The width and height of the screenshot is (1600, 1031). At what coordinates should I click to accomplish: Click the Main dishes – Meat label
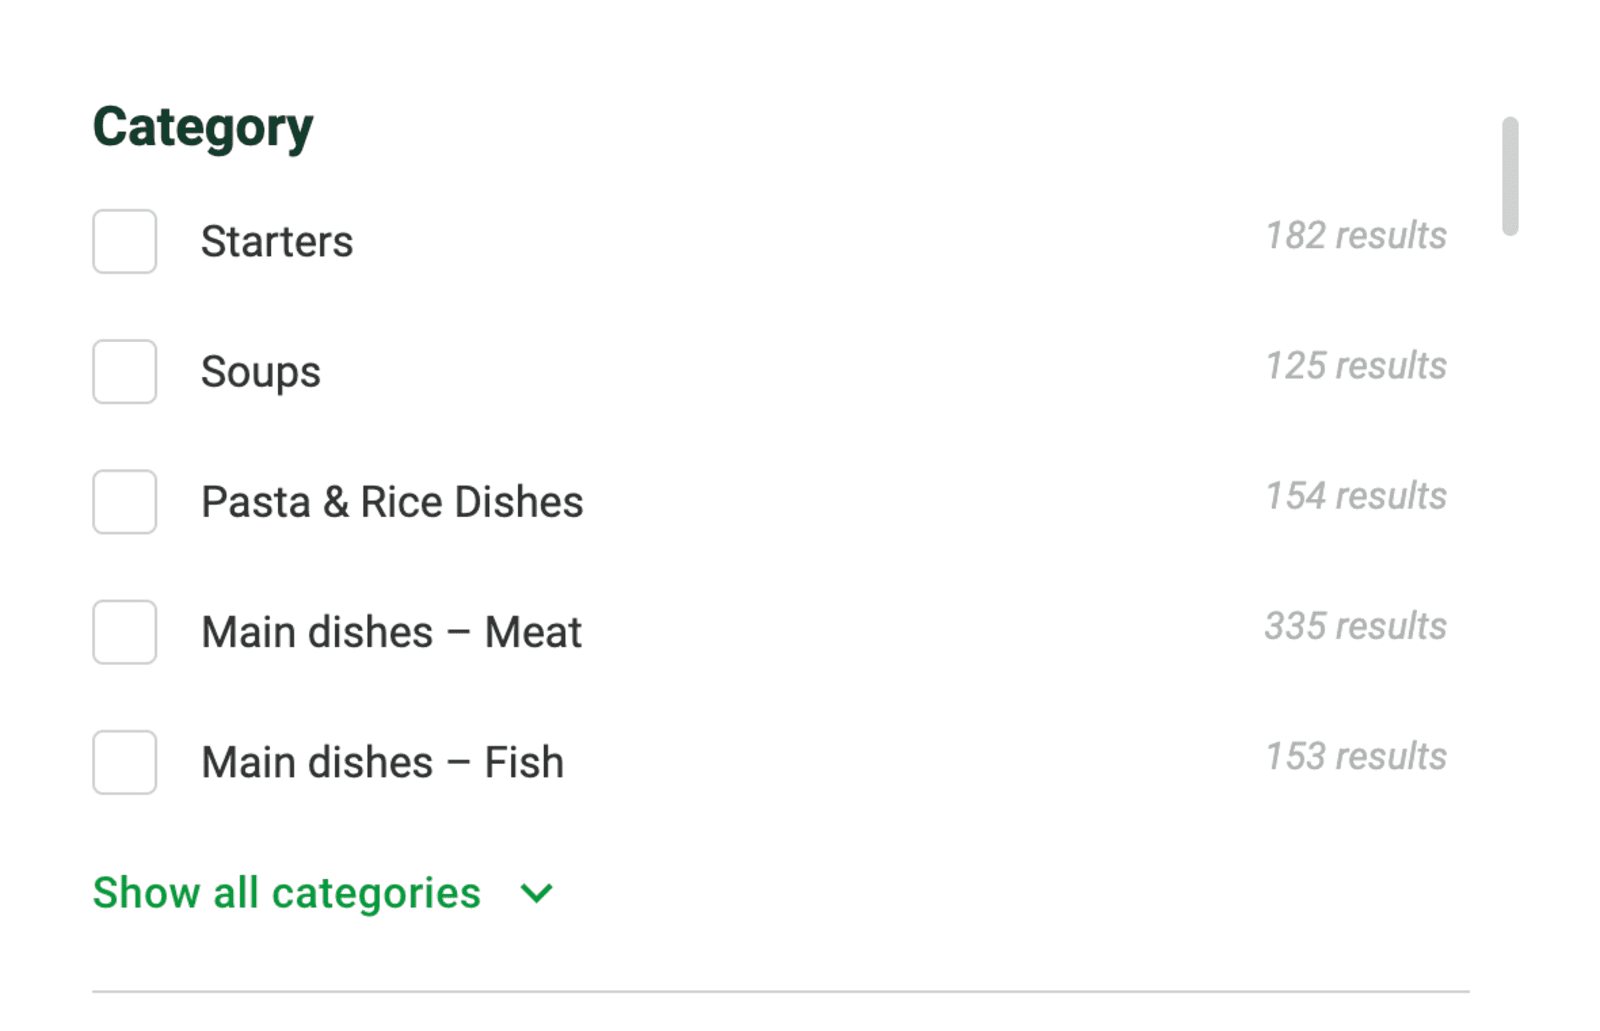point(391,632)
